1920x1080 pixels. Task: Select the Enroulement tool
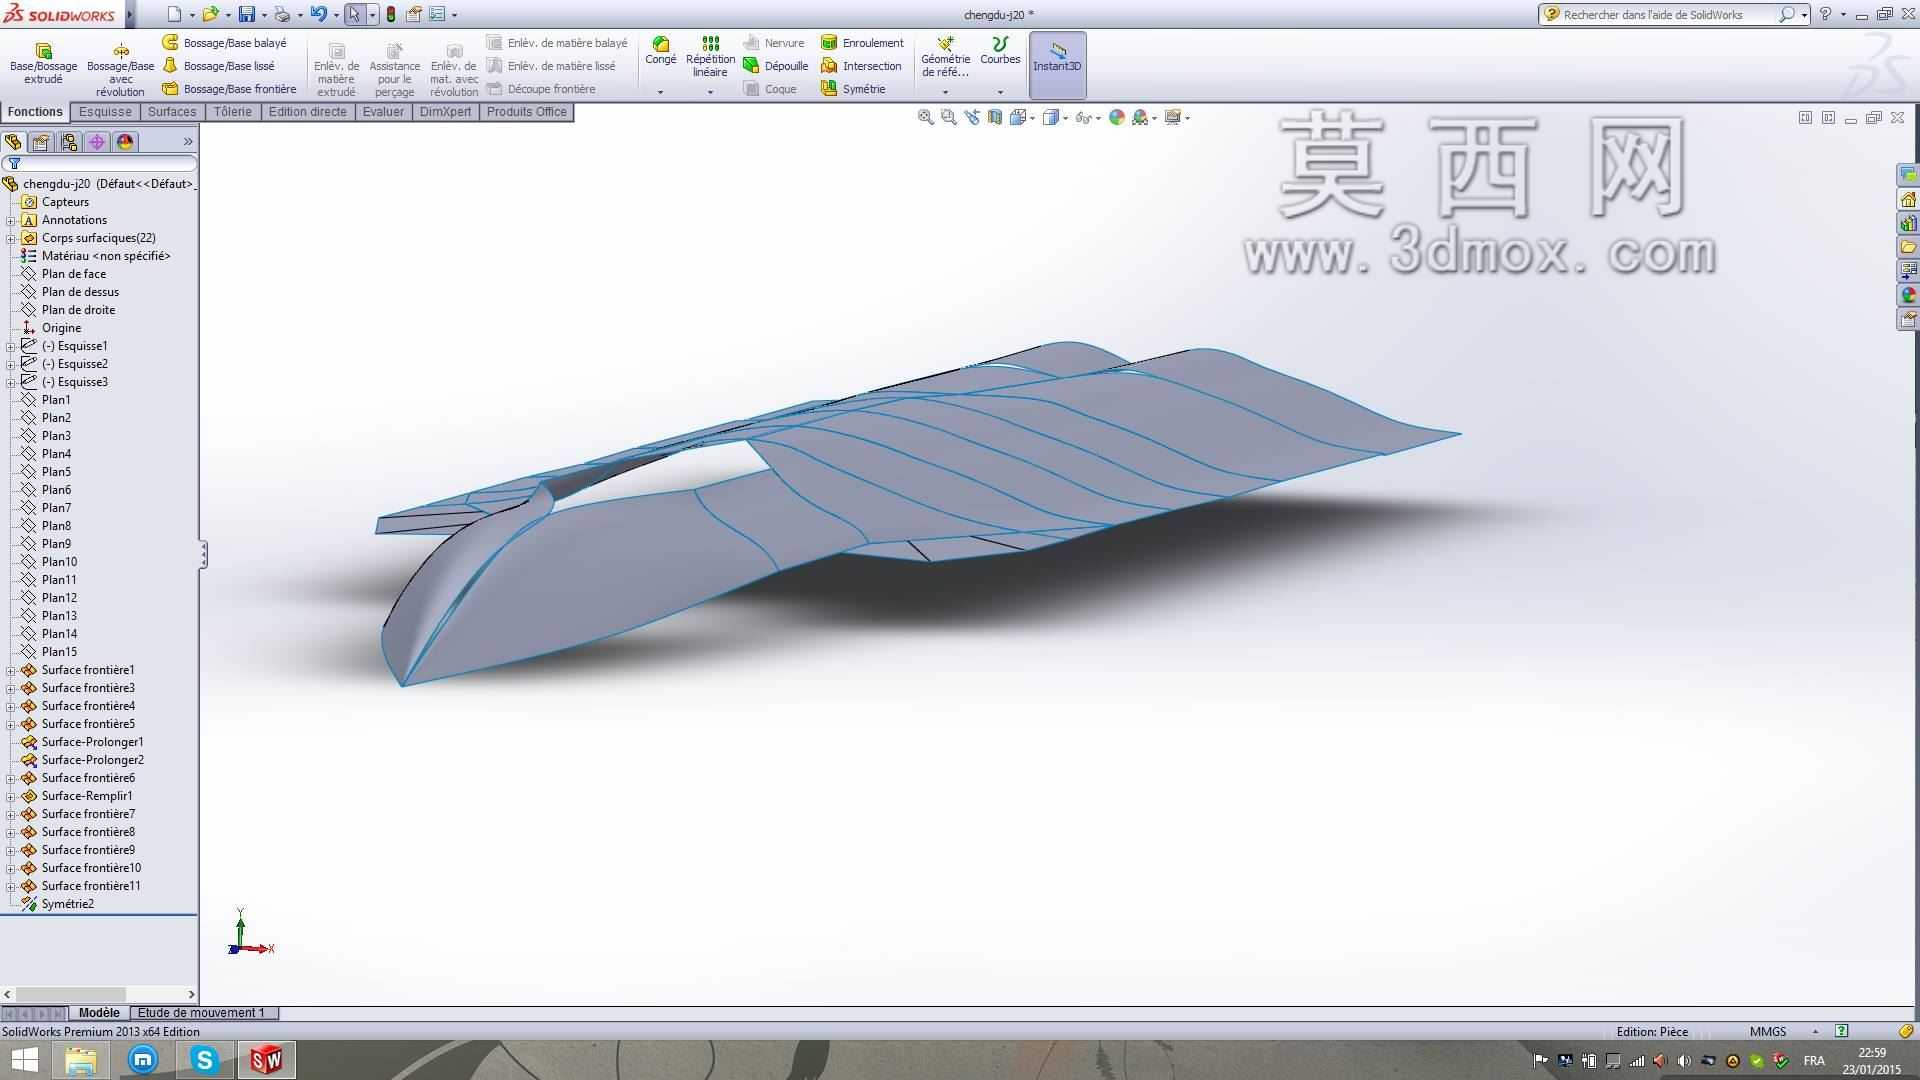coord(862,43)
